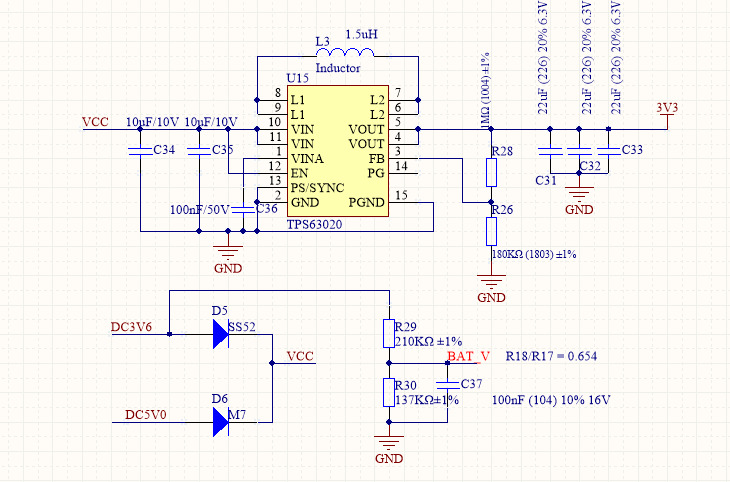This screenshot has height=482, width=730.
Task: Click the '210KΩ ±1%' value text
Action: click(x=428, y=341)
